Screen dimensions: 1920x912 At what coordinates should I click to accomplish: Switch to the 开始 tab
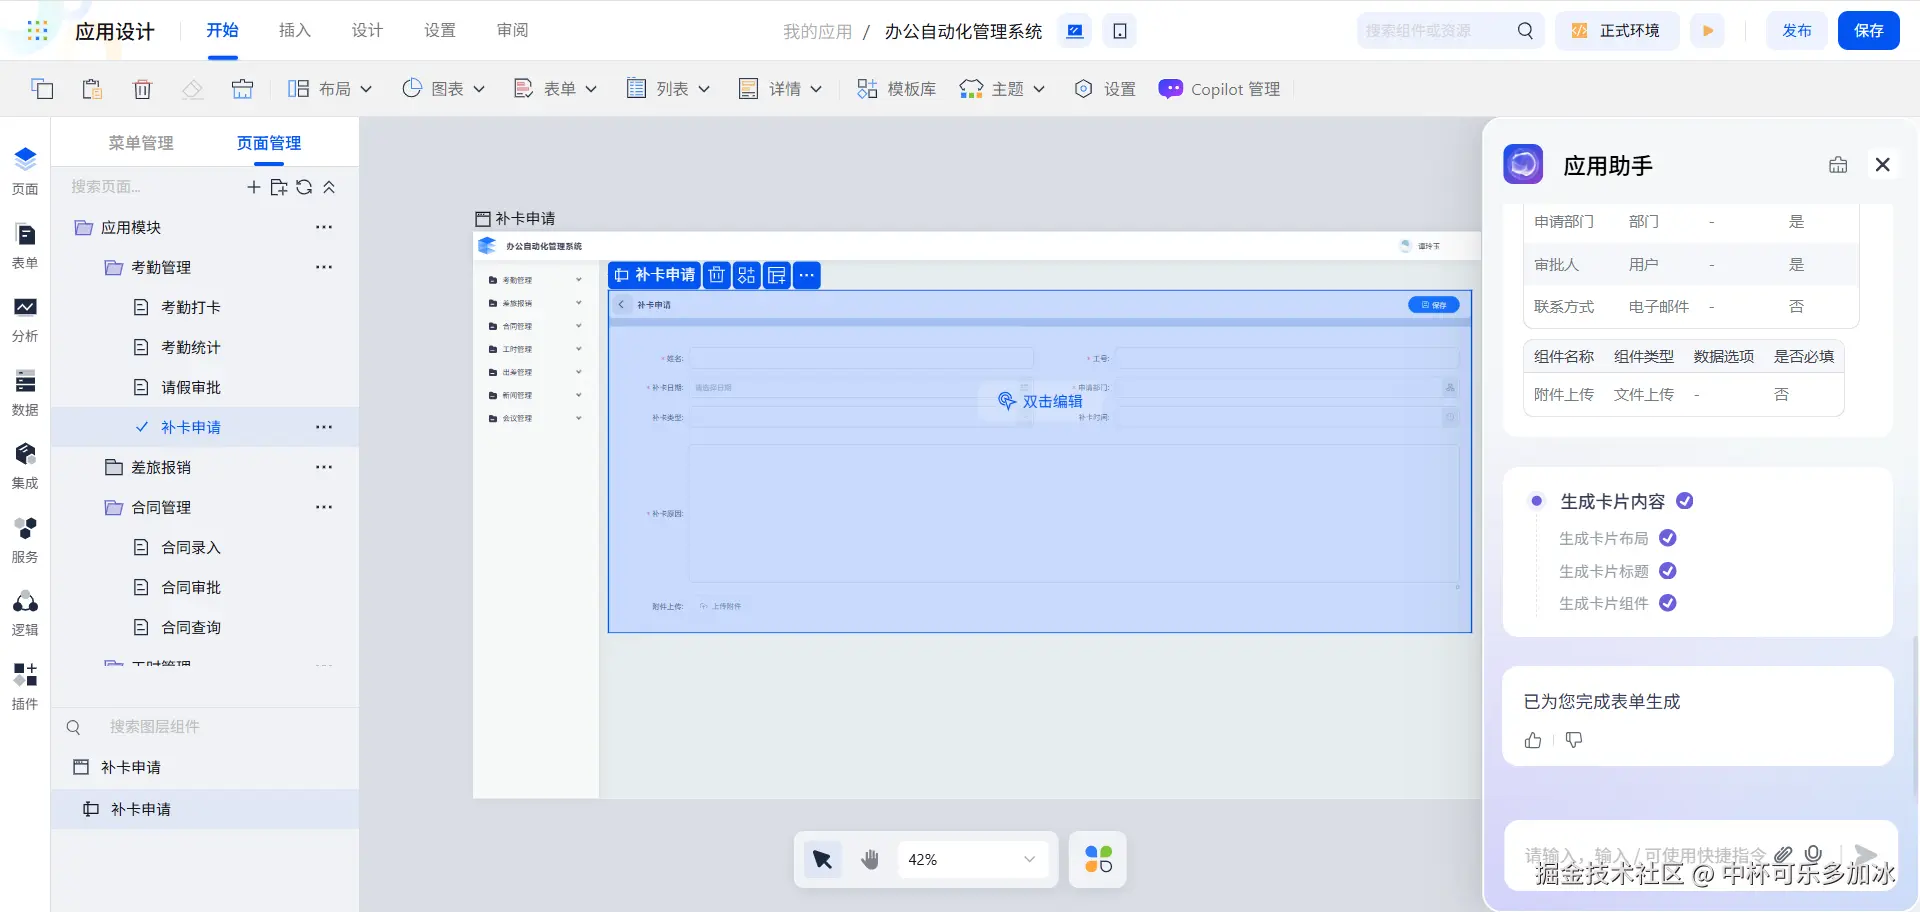click(x=222, y=30)
